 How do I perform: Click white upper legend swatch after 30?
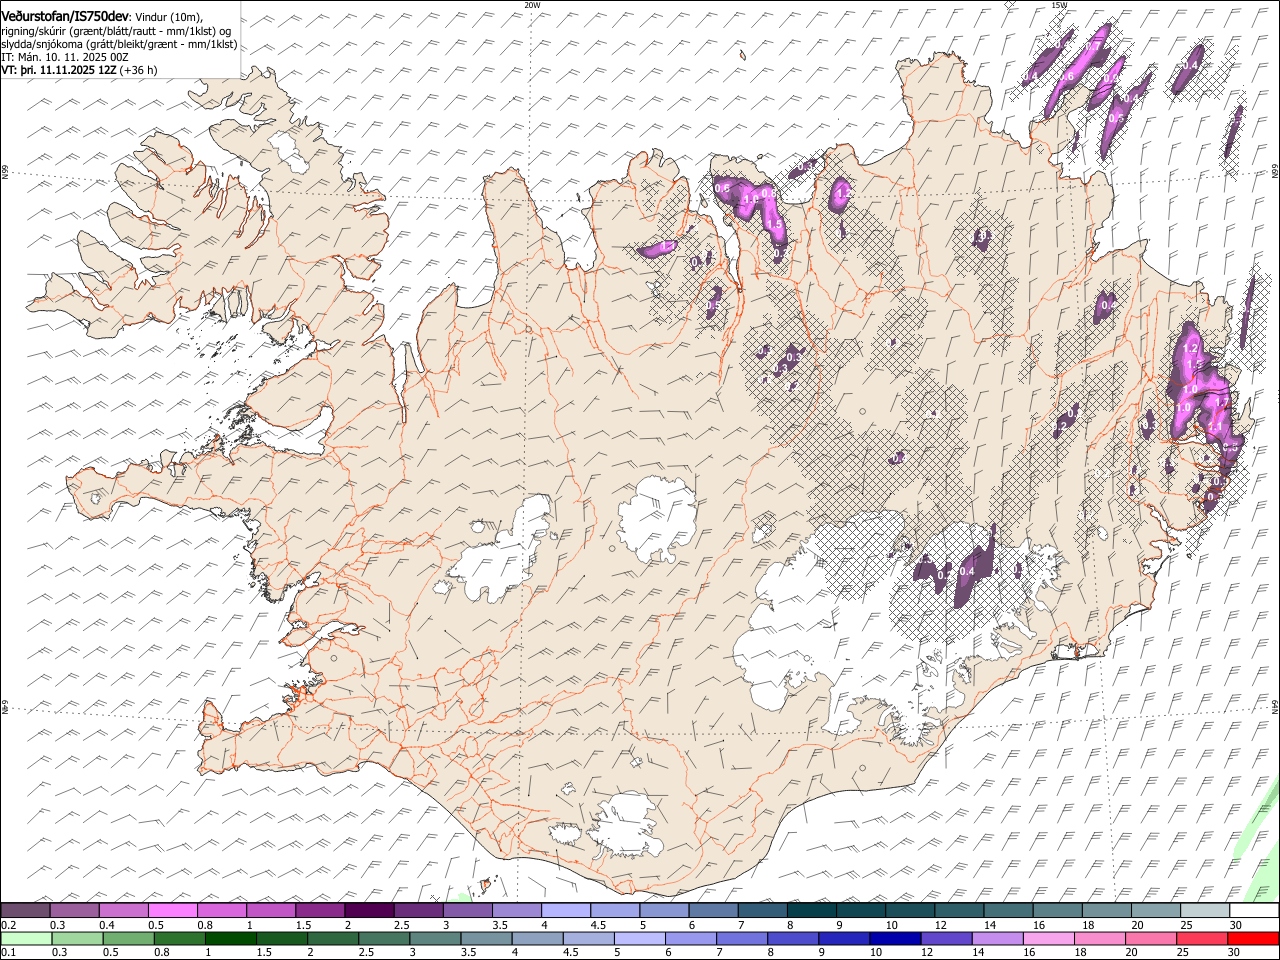1254,910
